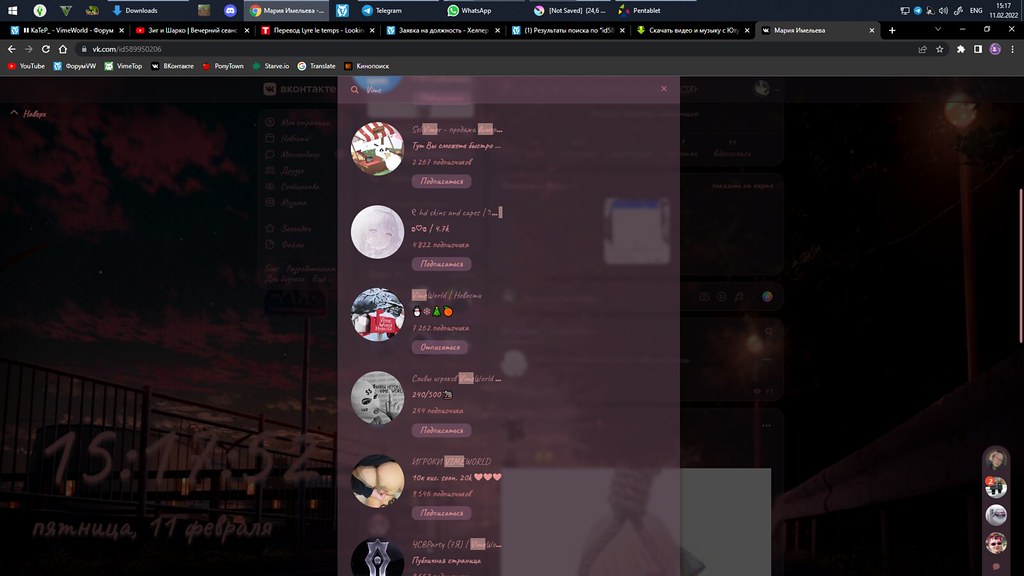Clear the Vime search with X
This screenshot has height=576, width=1024.
663,89
